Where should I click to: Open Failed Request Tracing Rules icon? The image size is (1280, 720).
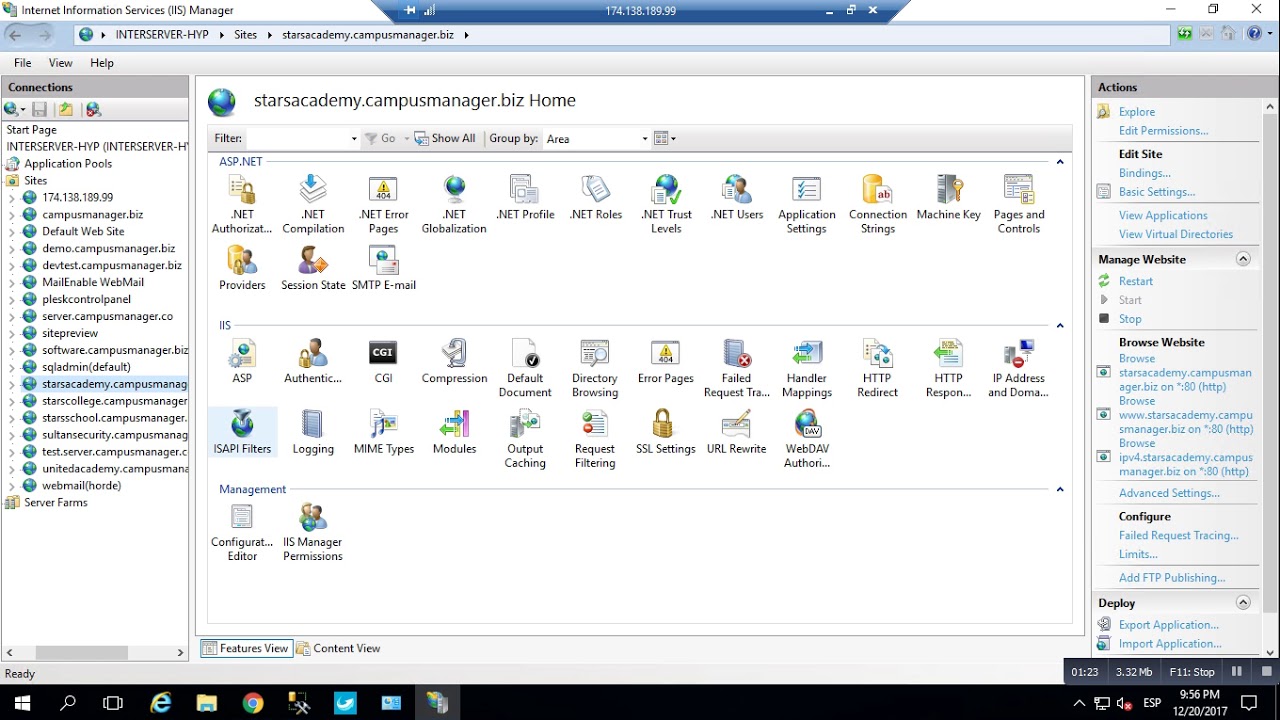pos(737,368)
